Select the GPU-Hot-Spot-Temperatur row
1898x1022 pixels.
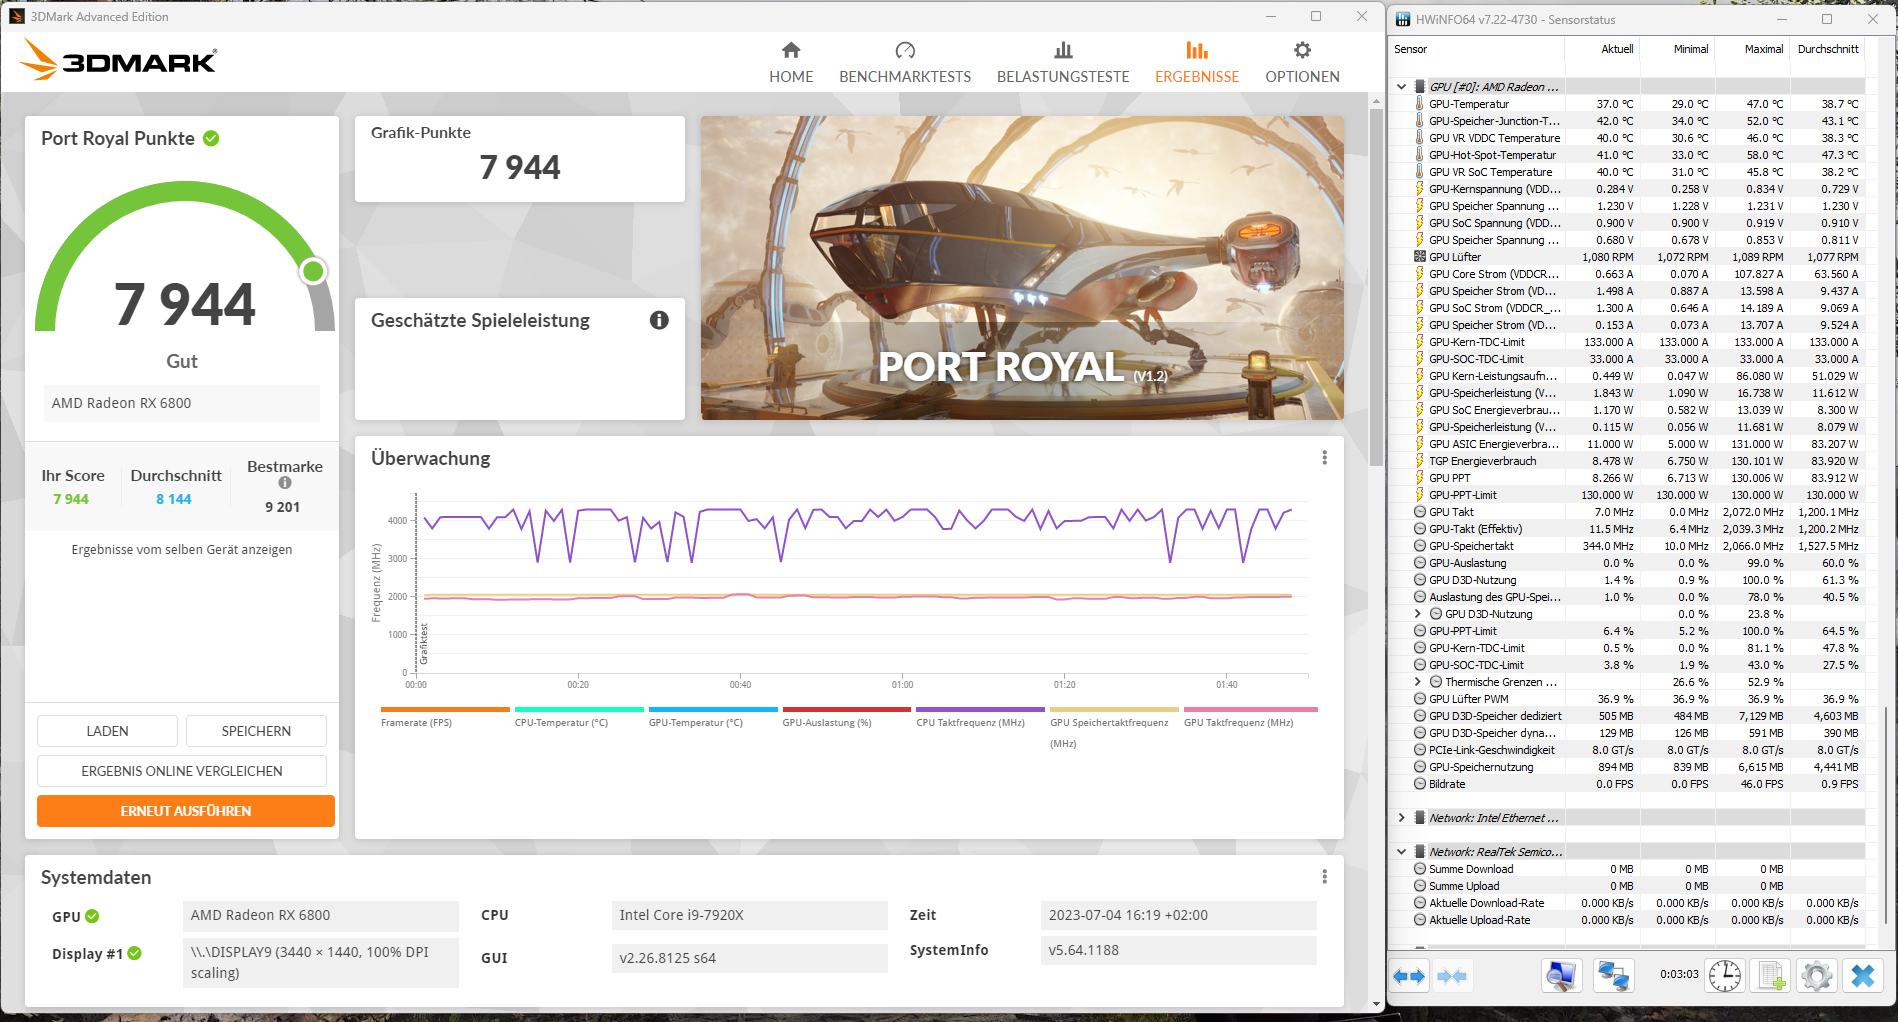[1629, 155]
